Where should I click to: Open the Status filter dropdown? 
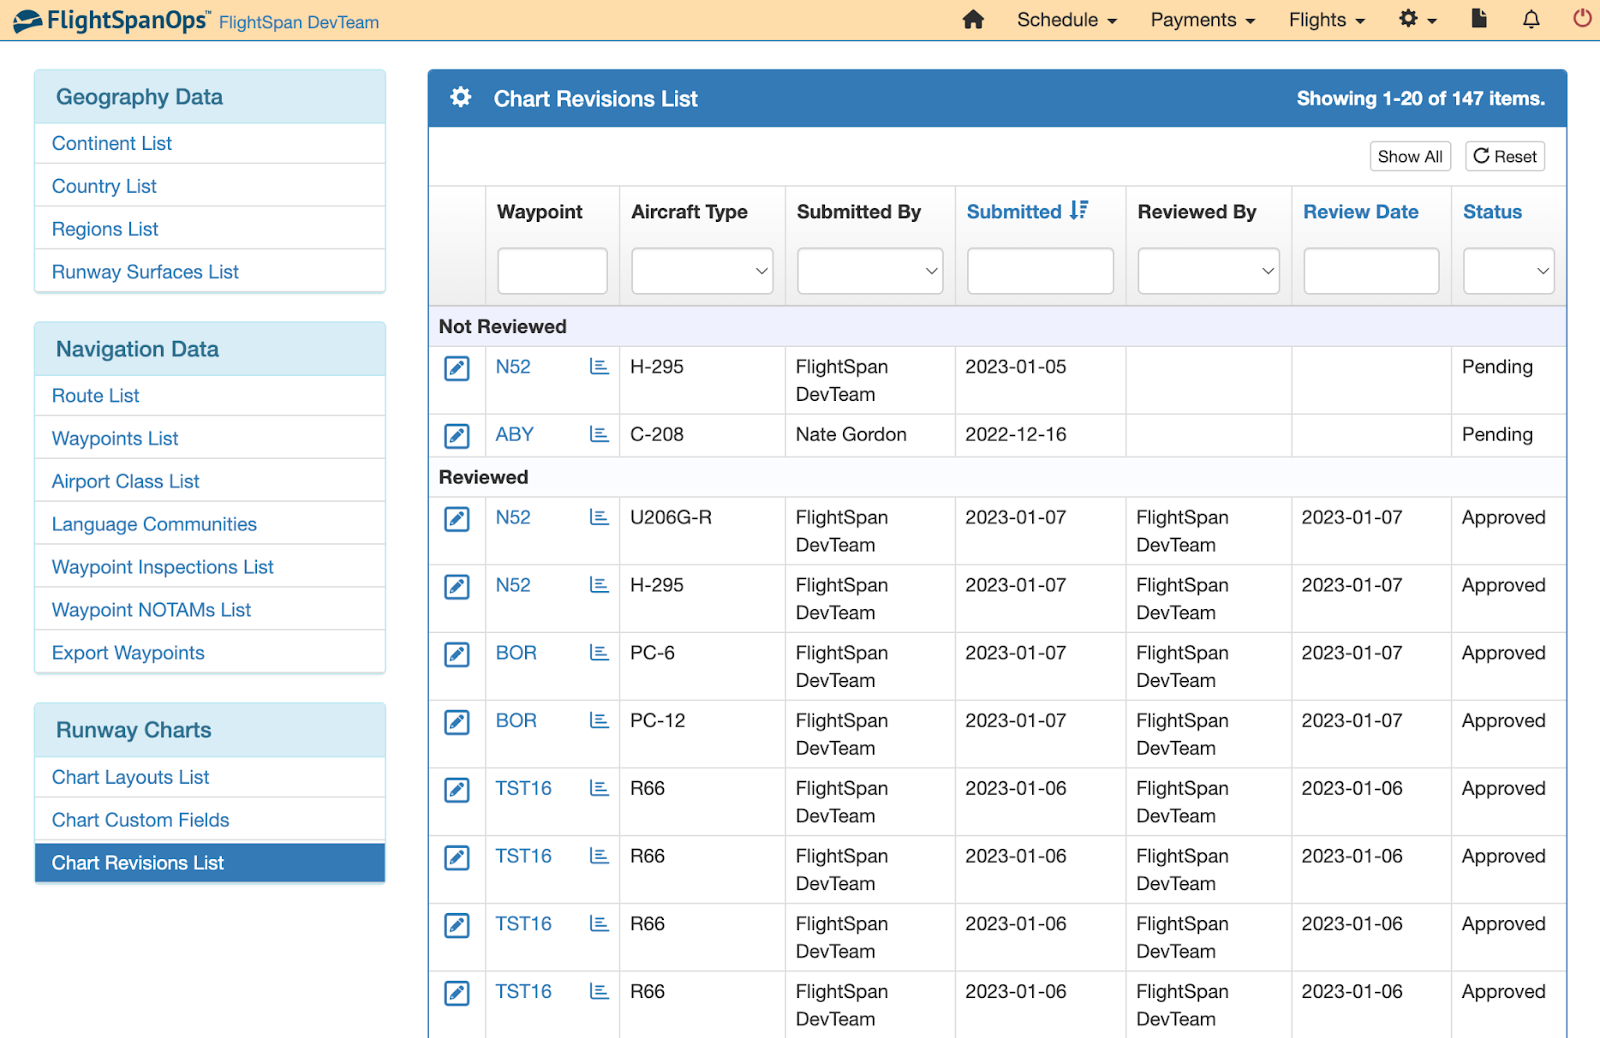click(1508, 270)
